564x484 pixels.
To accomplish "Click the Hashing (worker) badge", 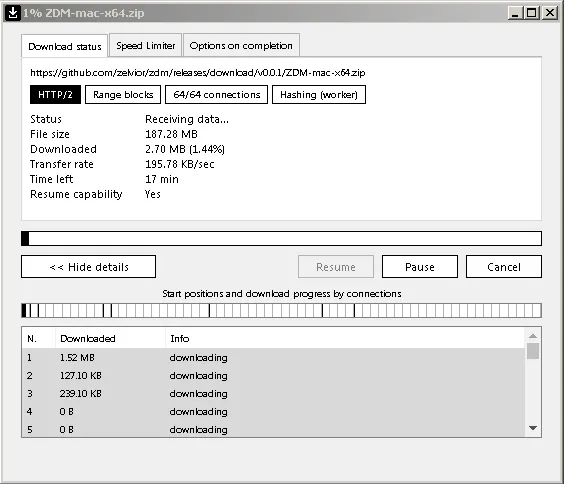I will [x=319, y=95].
